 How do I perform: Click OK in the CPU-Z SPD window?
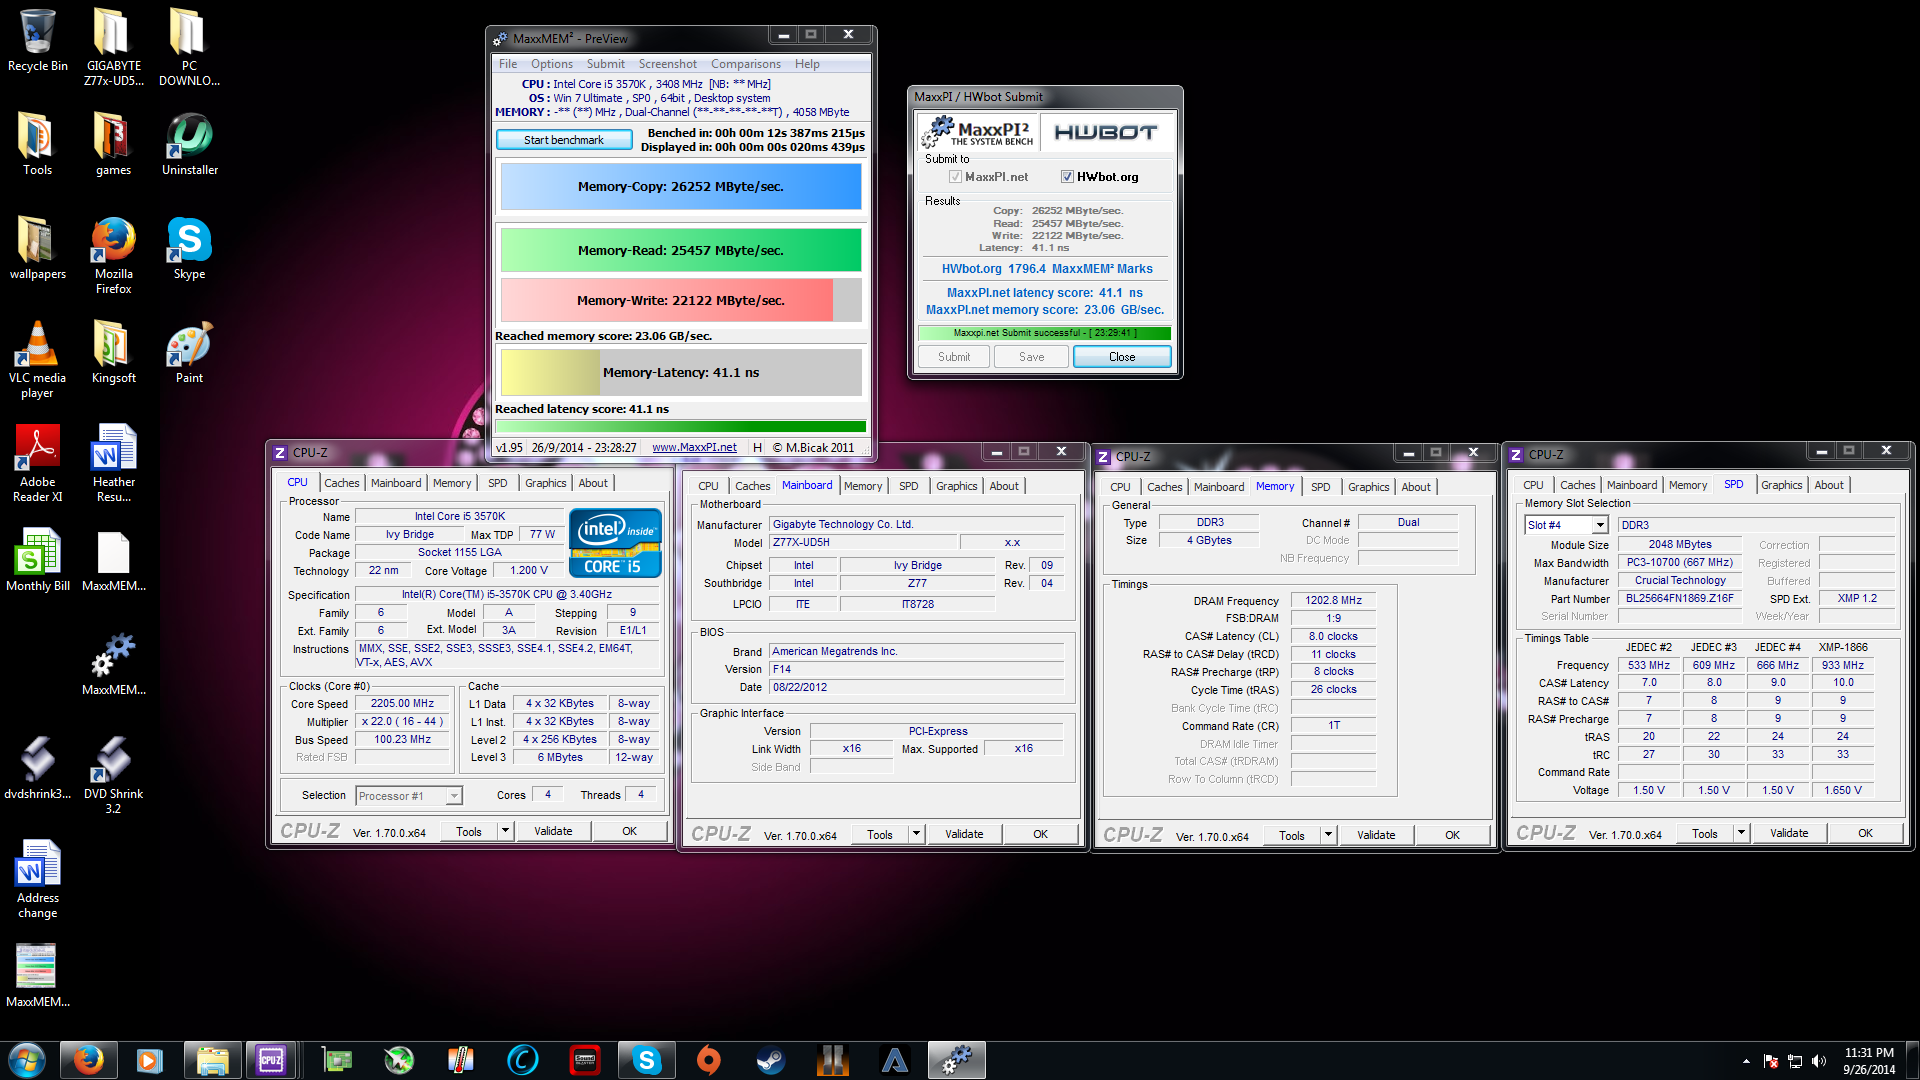pyautogui.click(x=1865, y=833)
